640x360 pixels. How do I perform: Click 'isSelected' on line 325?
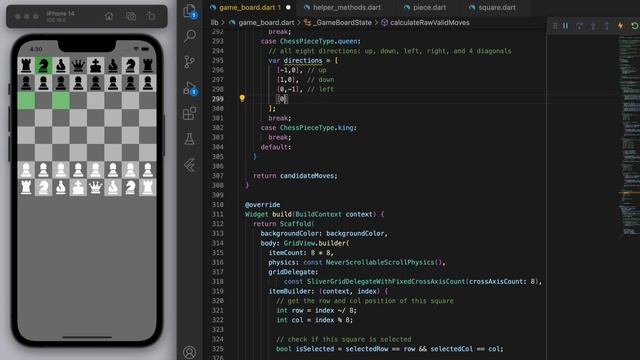click(x=315, y=349)
